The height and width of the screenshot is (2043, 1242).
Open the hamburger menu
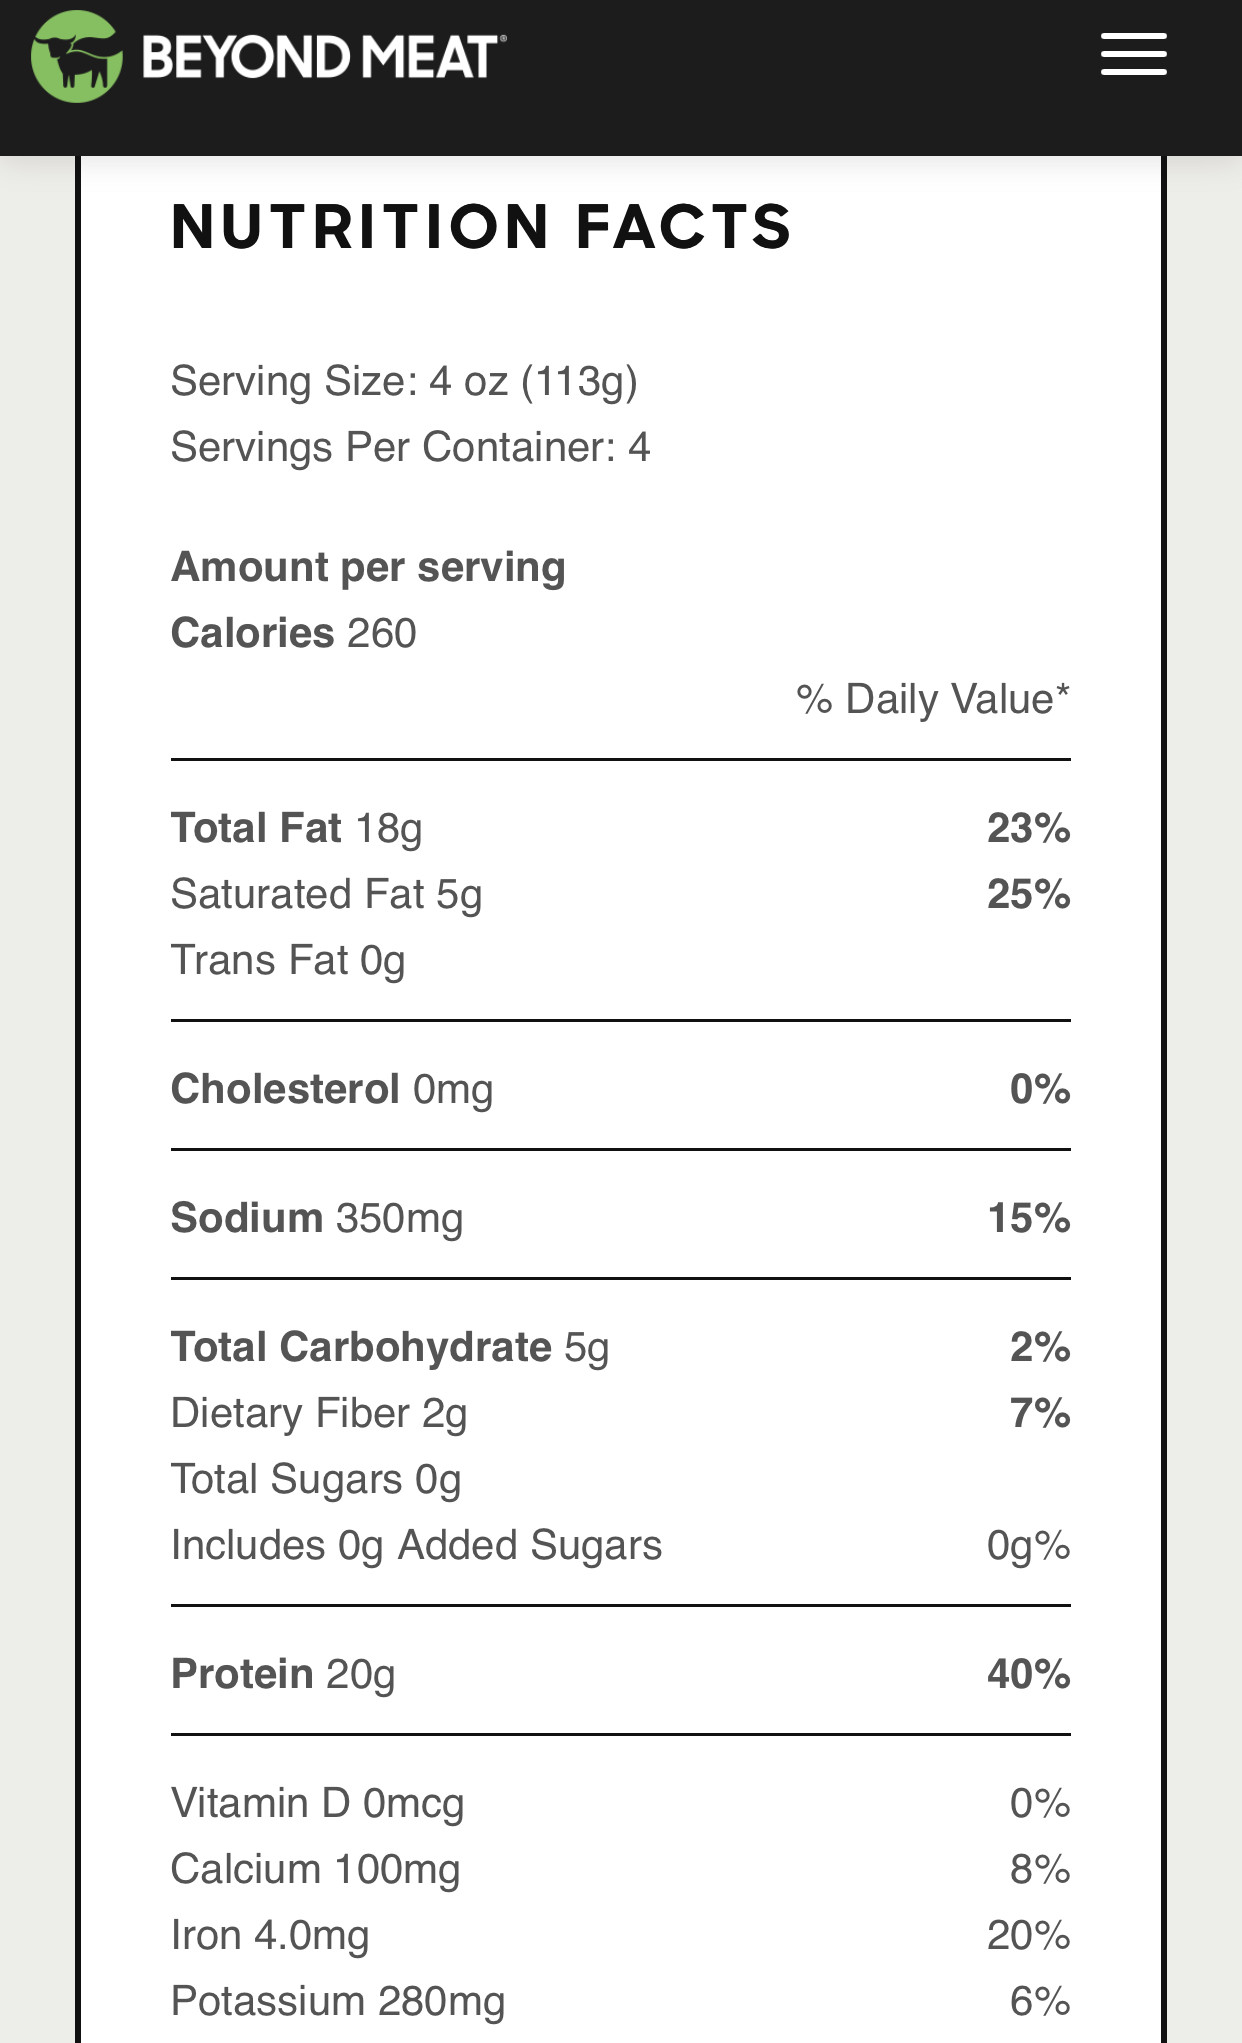click(x=1133, y=54)
